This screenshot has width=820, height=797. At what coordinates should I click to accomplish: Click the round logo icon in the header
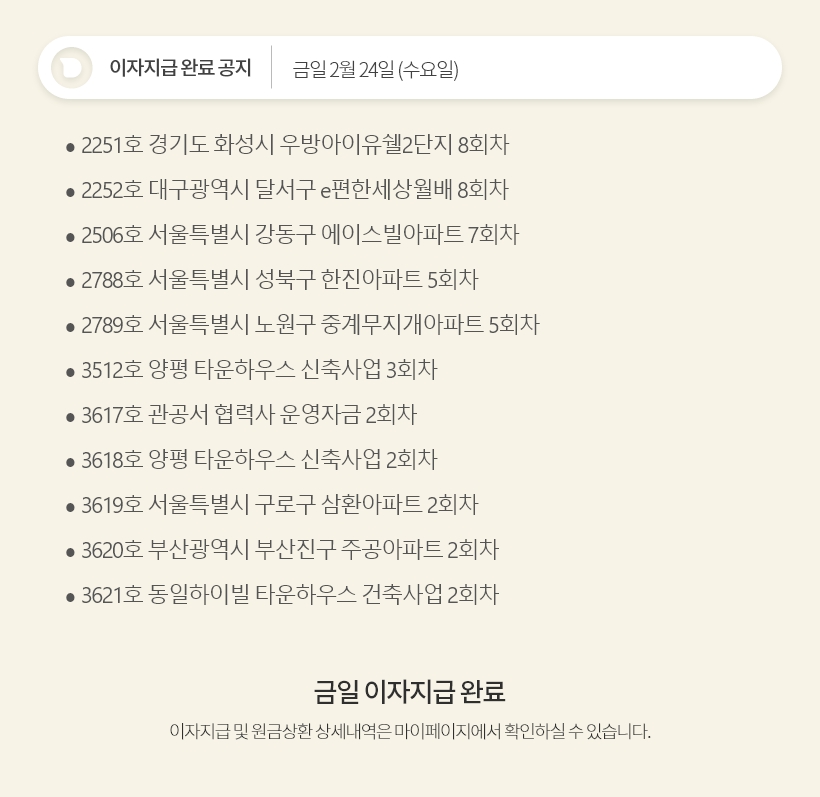click(x=72, y=68)
